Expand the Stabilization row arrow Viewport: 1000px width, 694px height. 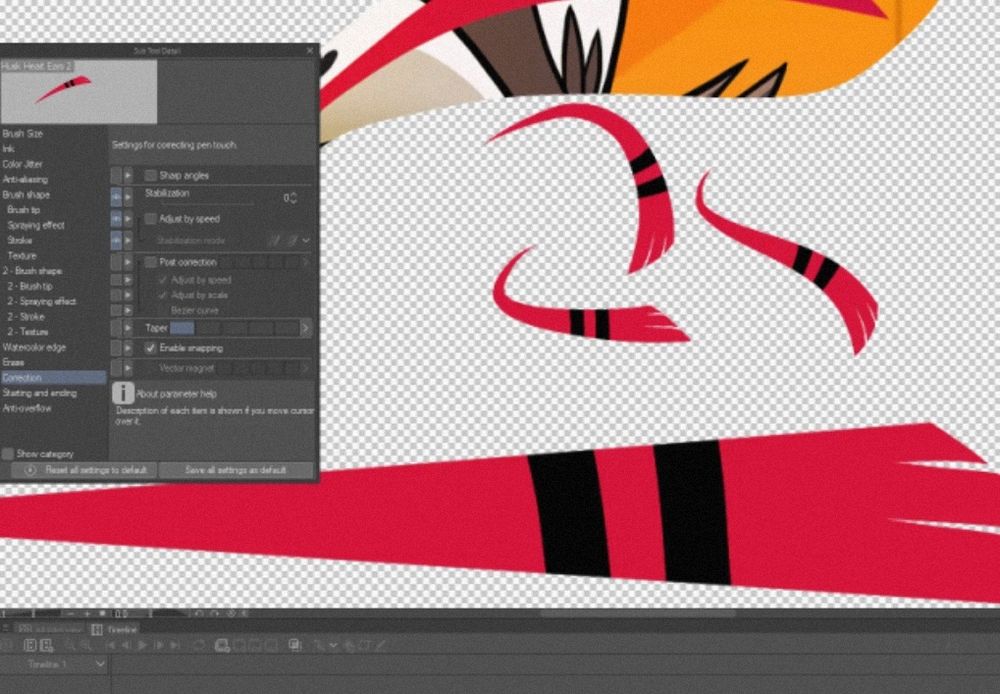point(128,197)
